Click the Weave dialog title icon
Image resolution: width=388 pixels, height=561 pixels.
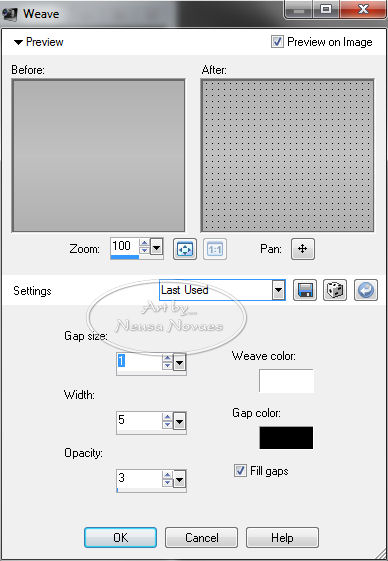[x=10, y=14]
